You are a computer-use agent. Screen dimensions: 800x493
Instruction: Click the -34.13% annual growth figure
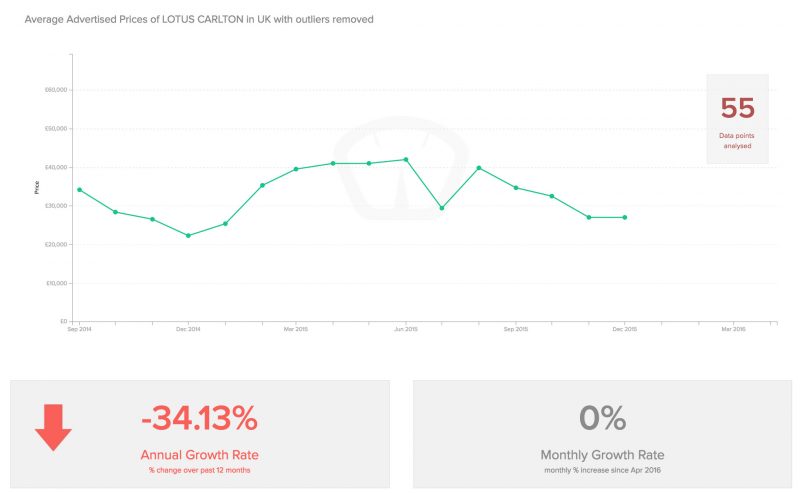coord(199,418)
